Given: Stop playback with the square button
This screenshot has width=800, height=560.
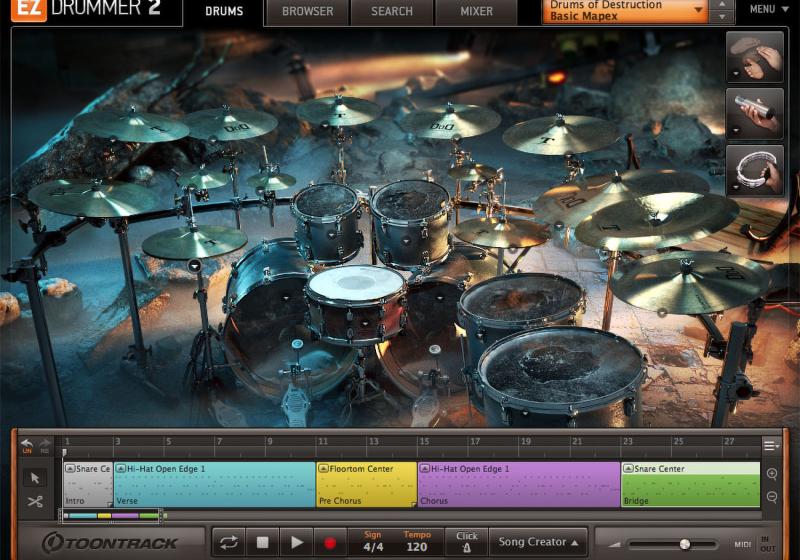Looking at the screenshot, I should [x=262, y=542].
